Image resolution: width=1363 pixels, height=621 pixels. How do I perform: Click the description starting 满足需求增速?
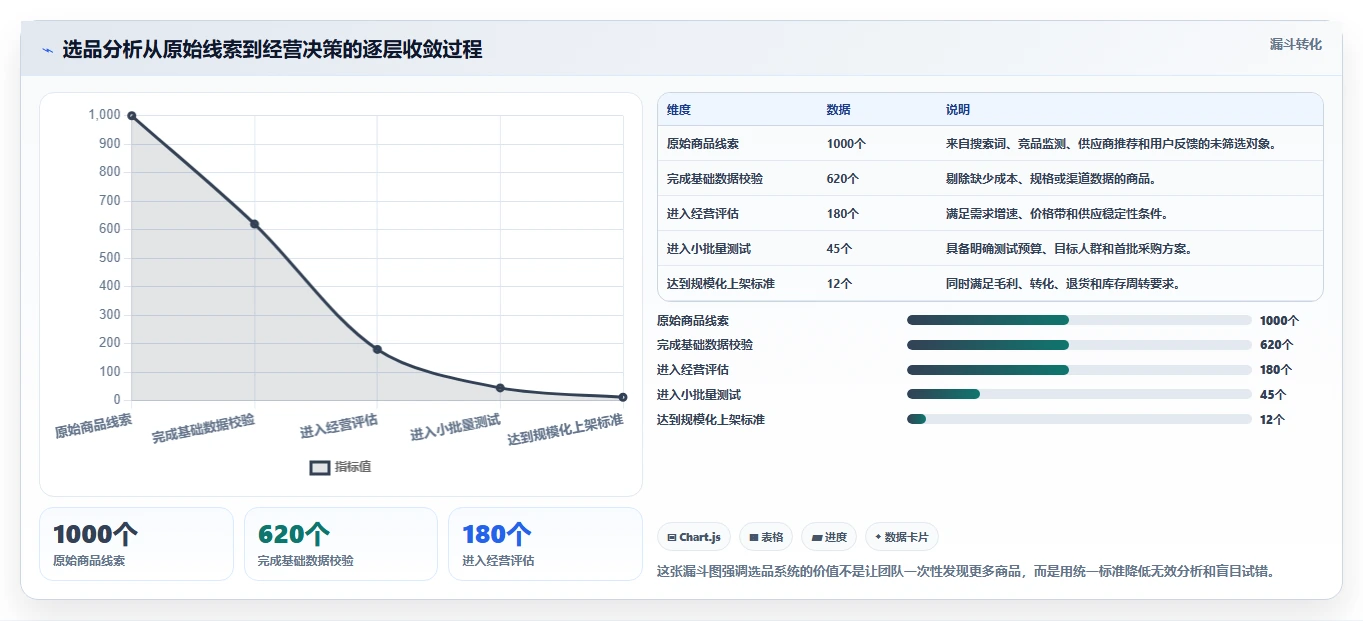coord(1057,214)
